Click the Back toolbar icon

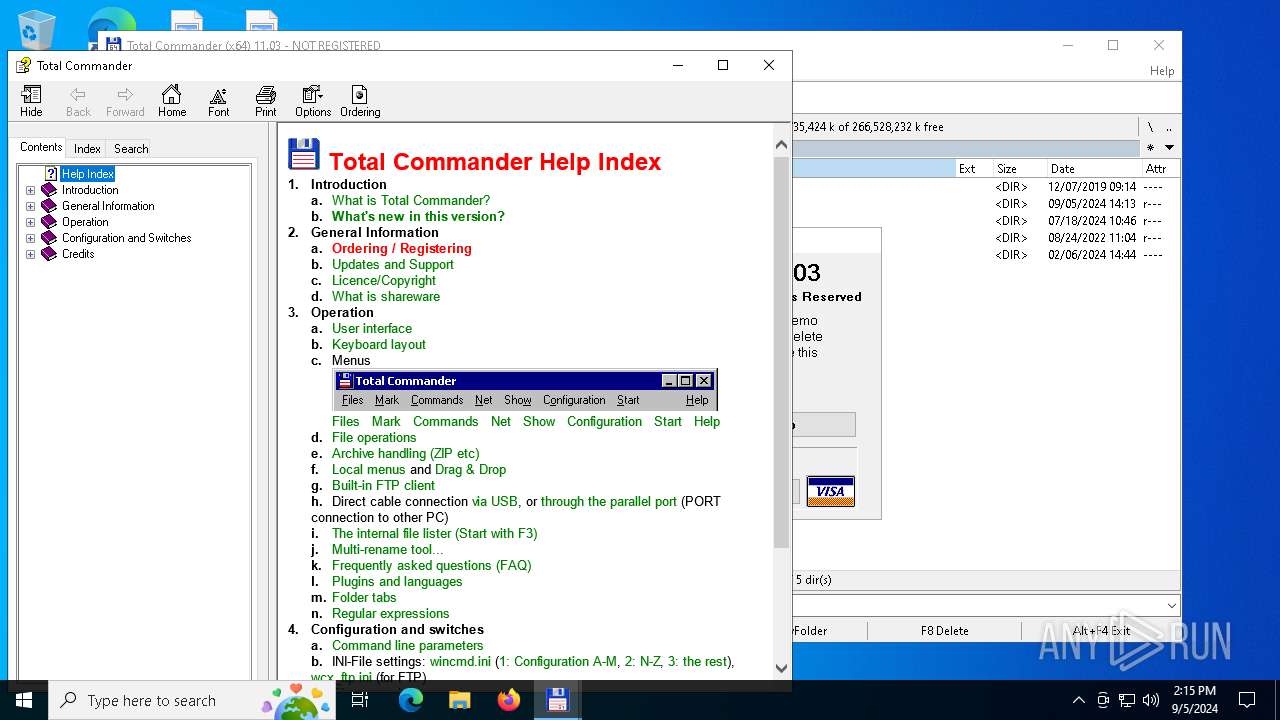coord(78,101)
